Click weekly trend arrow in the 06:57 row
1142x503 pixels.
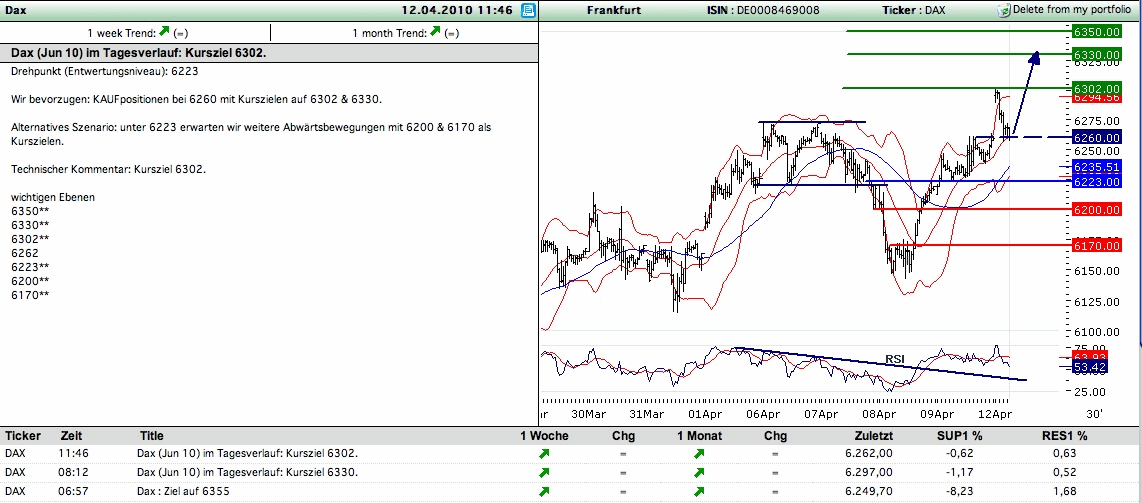(544, 491)
